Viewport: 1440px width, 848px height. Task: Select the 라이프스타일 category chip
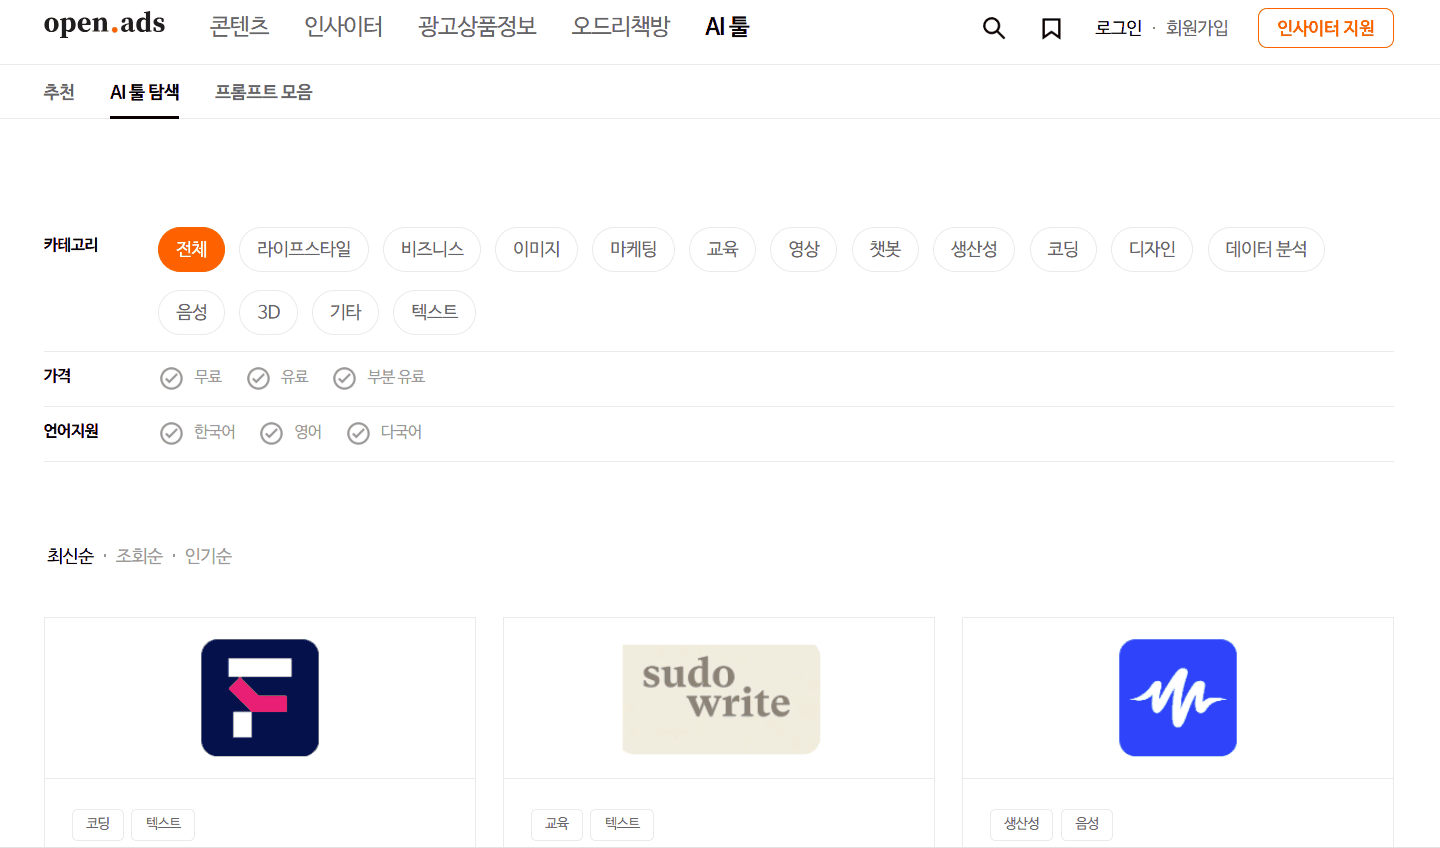coord(304,249)
